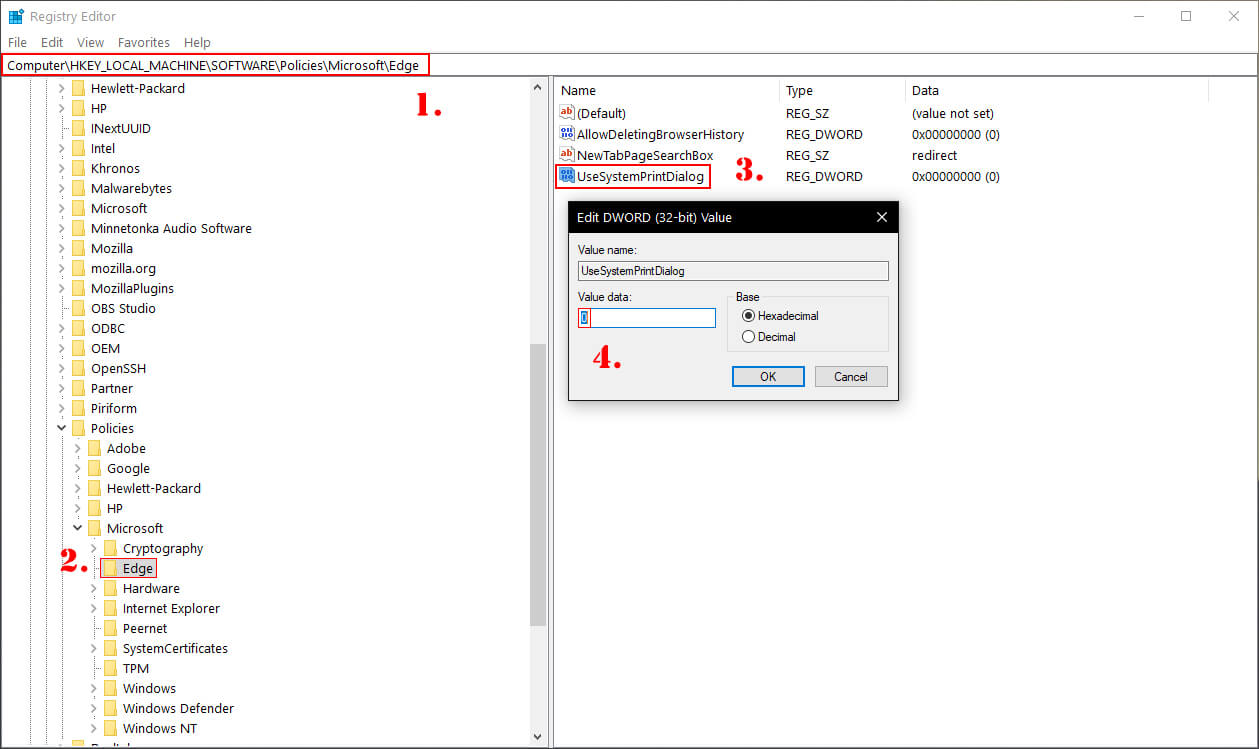Click the tree scrollbar up arrow

pyautogui.click(x=538, y=87)
